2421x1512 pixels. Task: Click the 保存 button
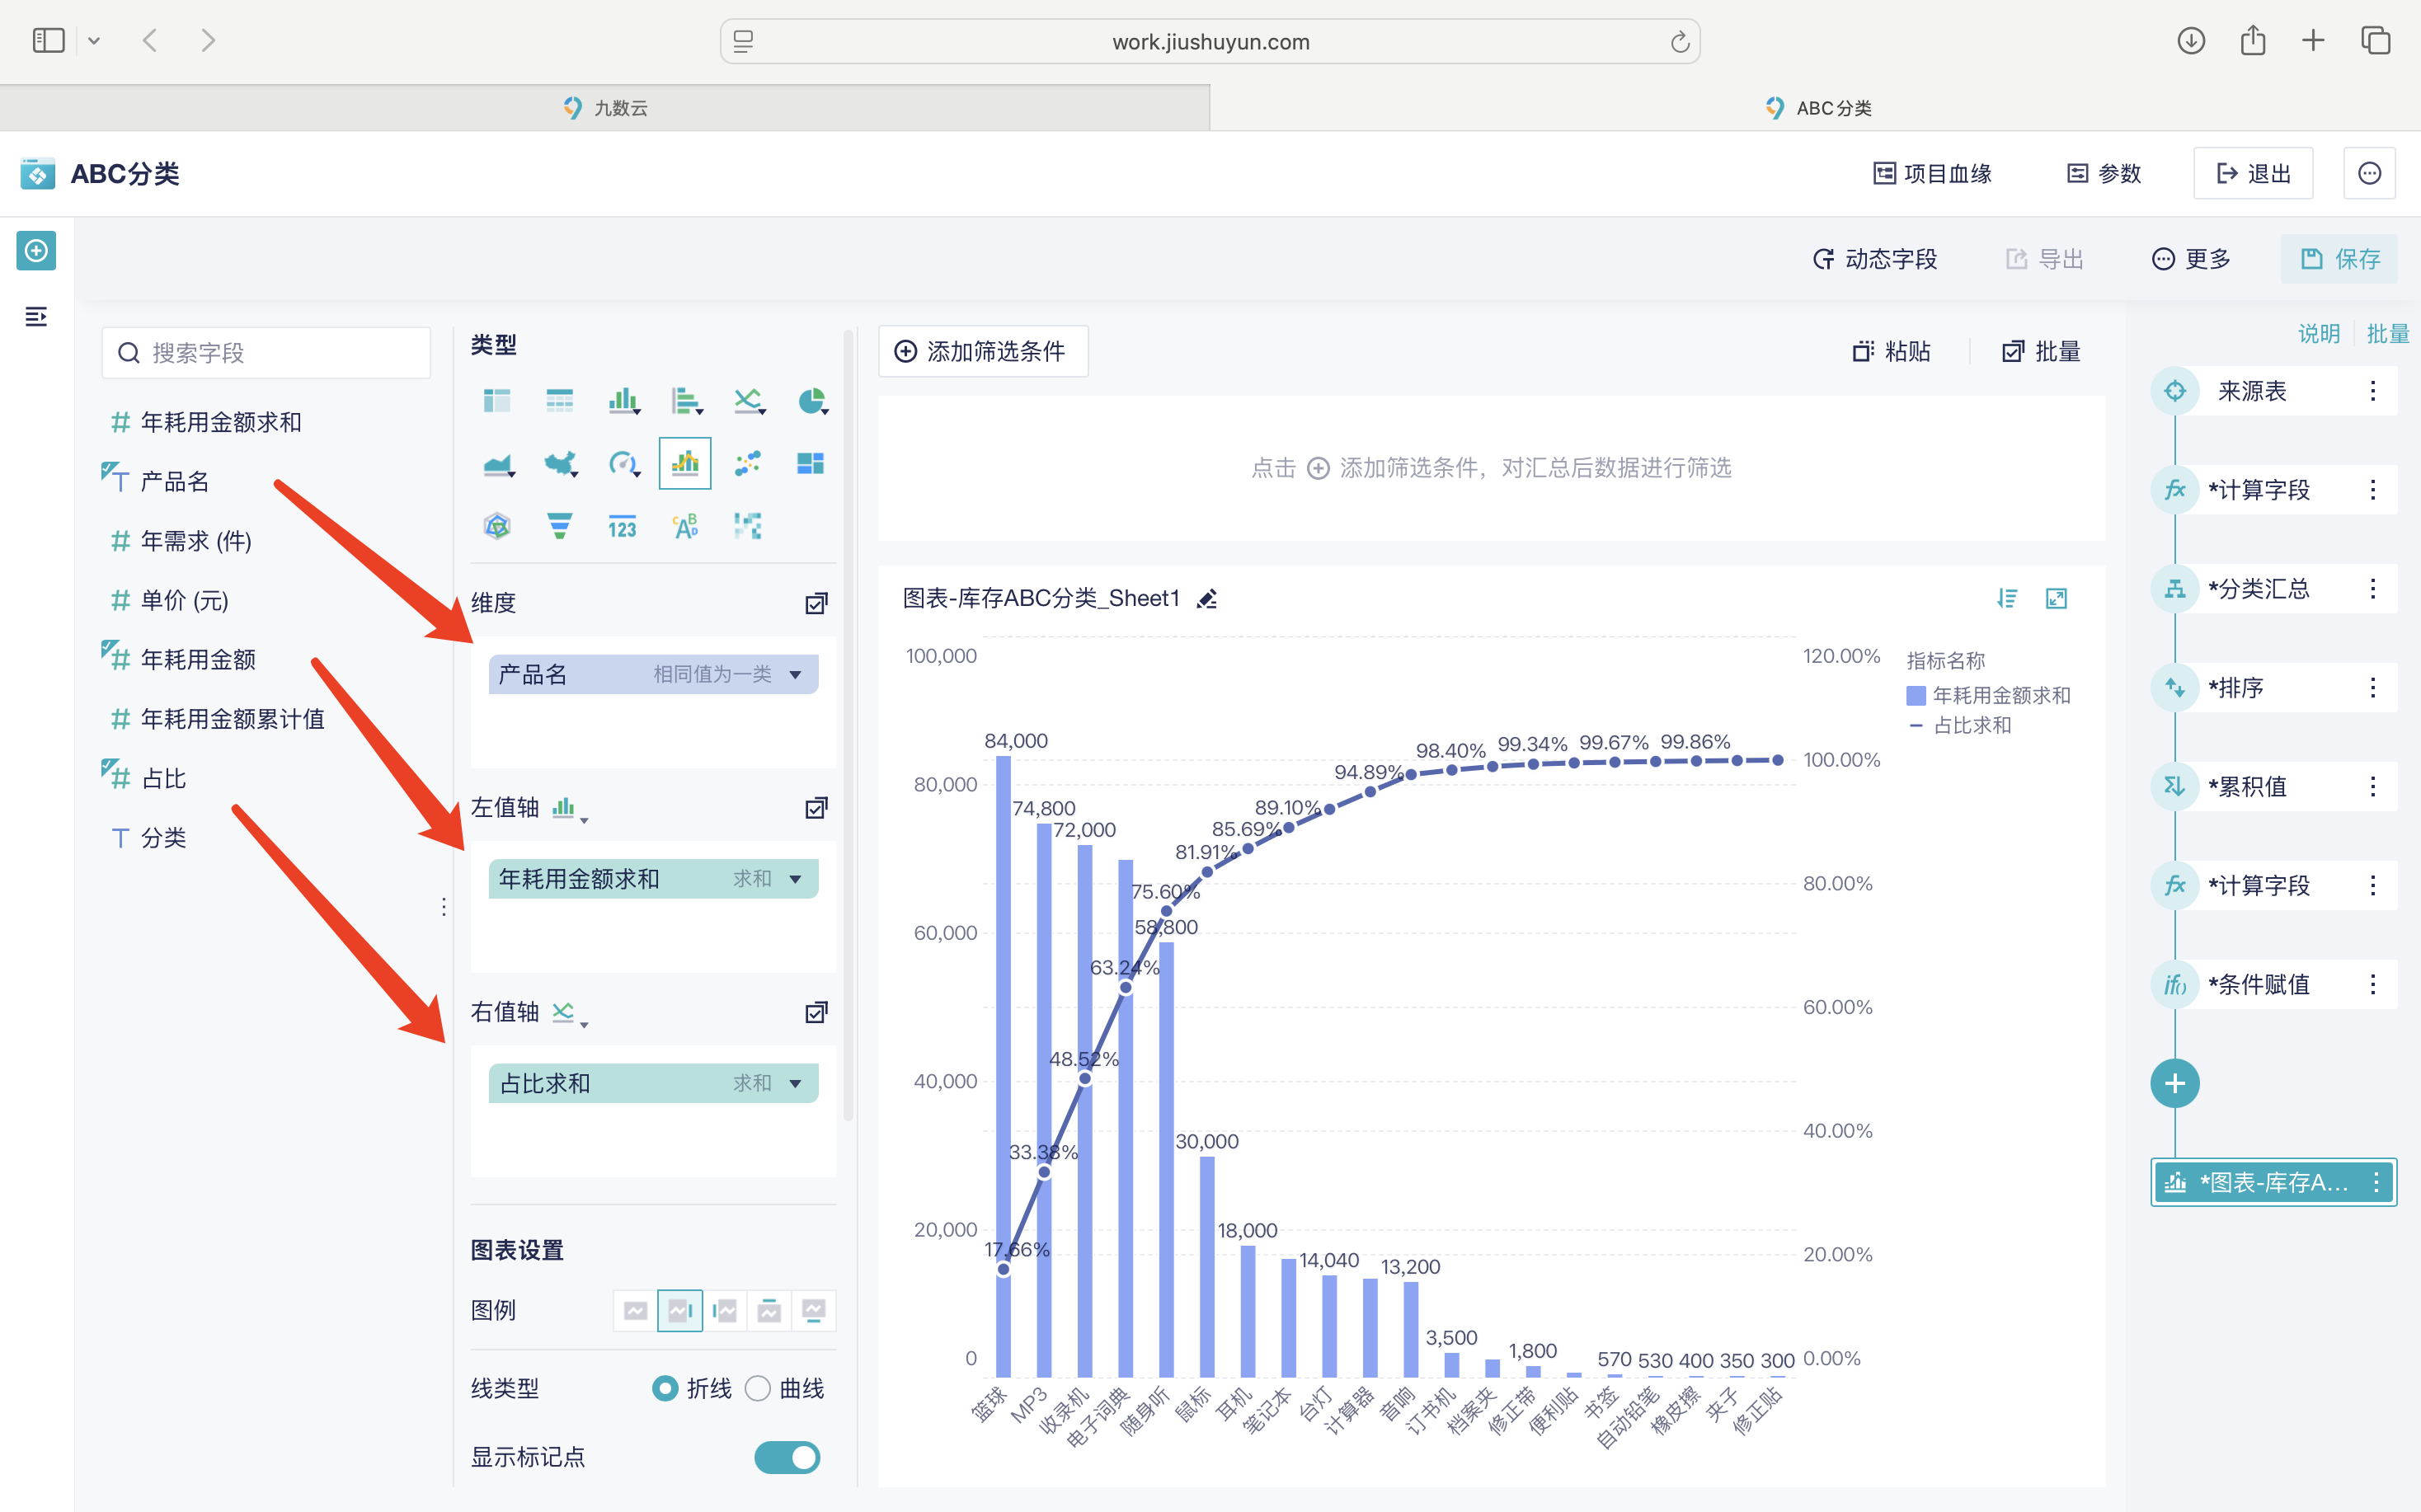(2339, 259)
